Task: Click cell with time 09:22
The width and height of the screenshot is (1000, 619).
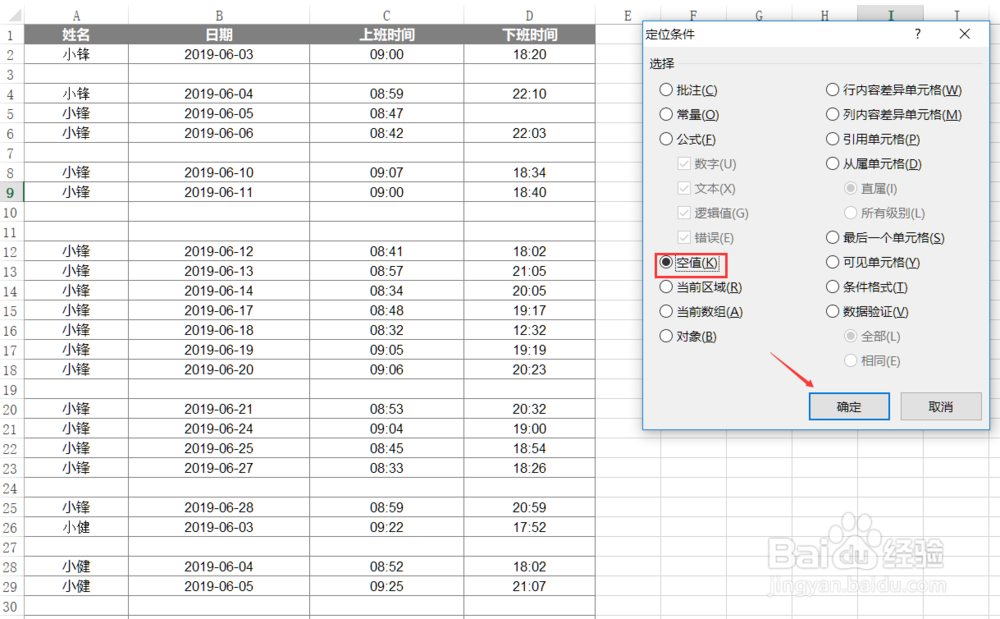Action: [386, 527]
